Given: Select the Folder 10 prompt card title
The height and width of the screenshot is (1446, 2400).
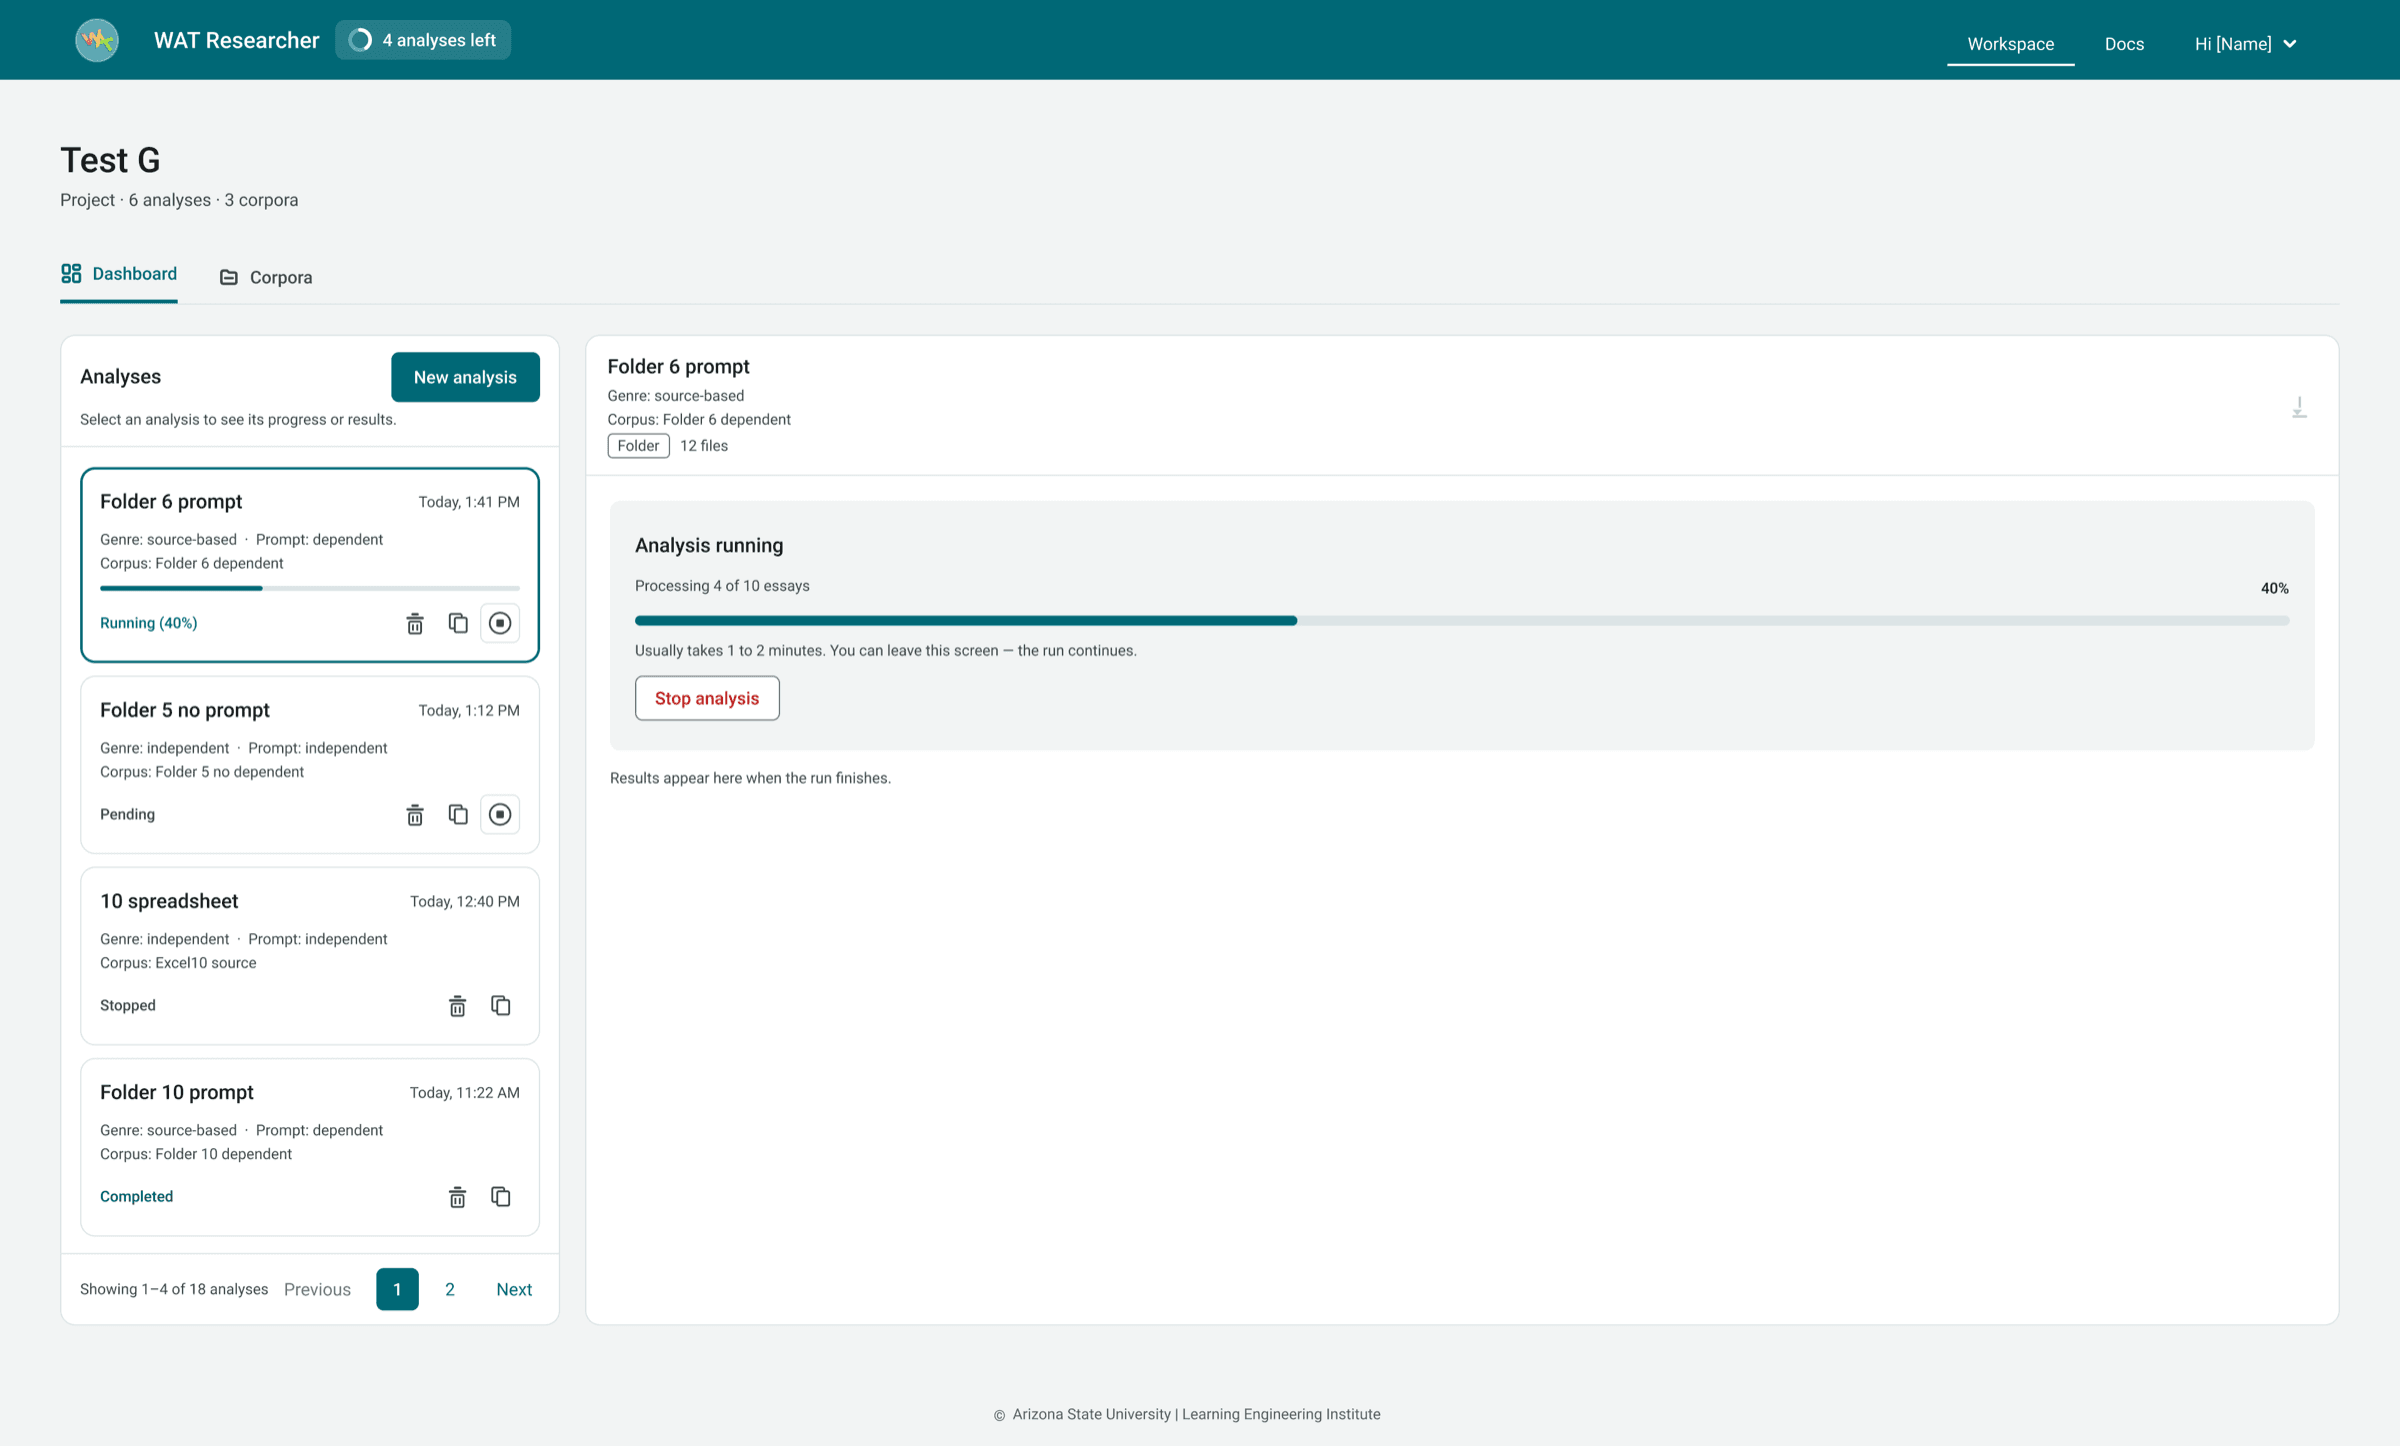Looking at the screenshot, I should [x=177, y=1092].
